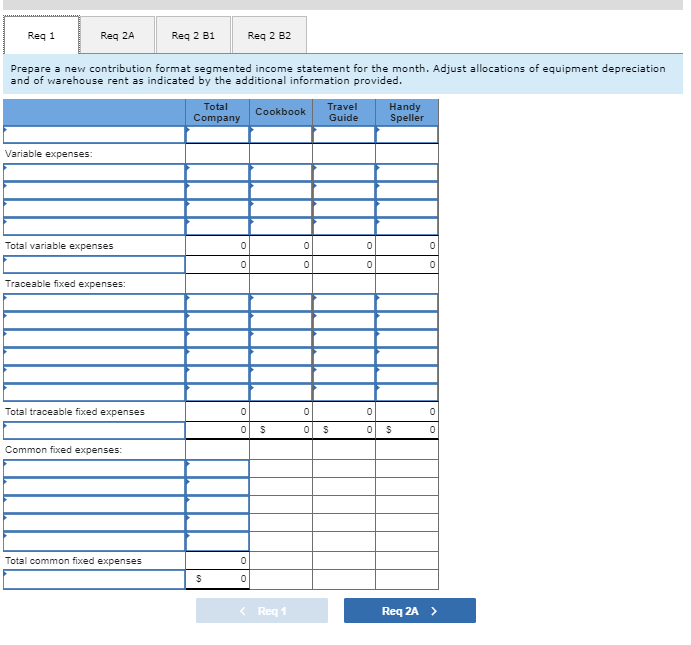
Task: Open label dropdown below Total common fixed expenses
Action: click(94, 579)
